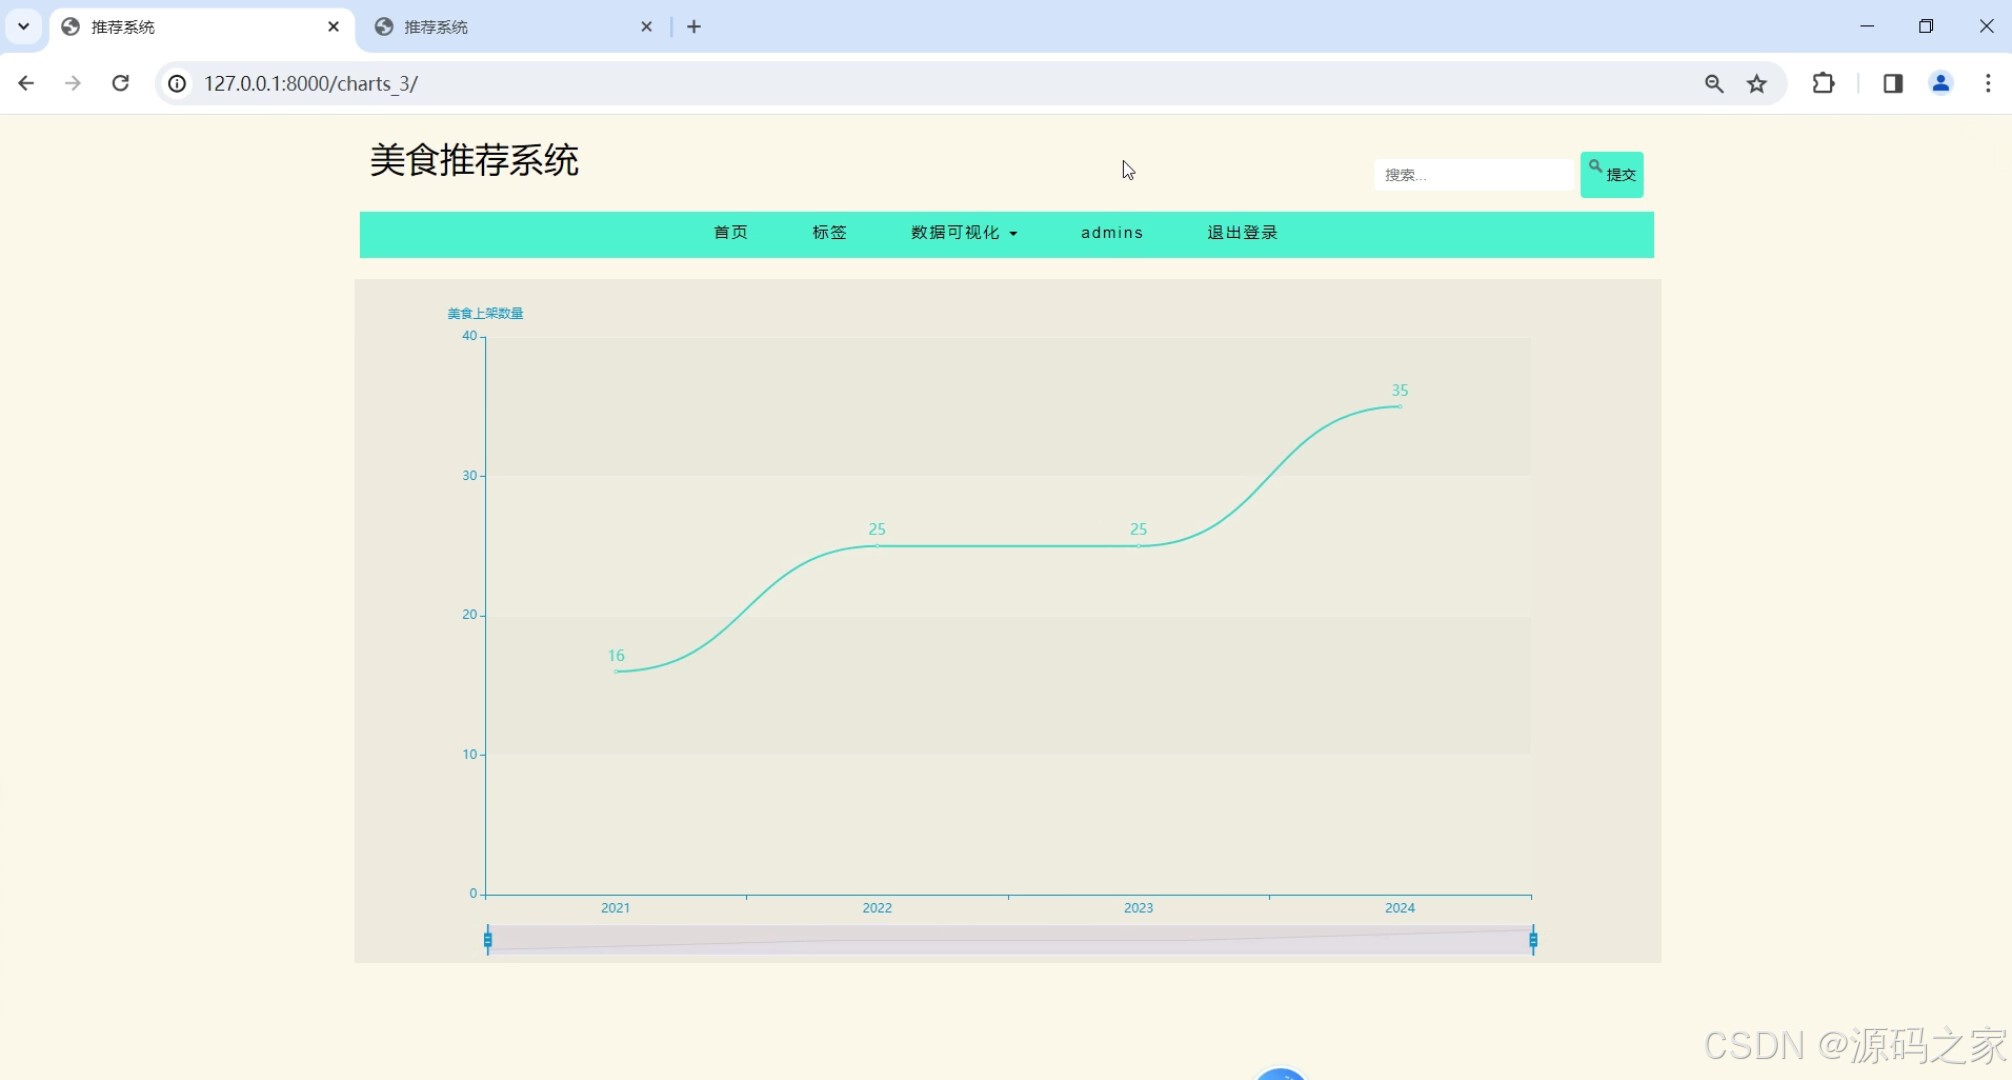Open the tab search chevron at top left
The height and width of the screenshot is (1080, 2012).
24,26
